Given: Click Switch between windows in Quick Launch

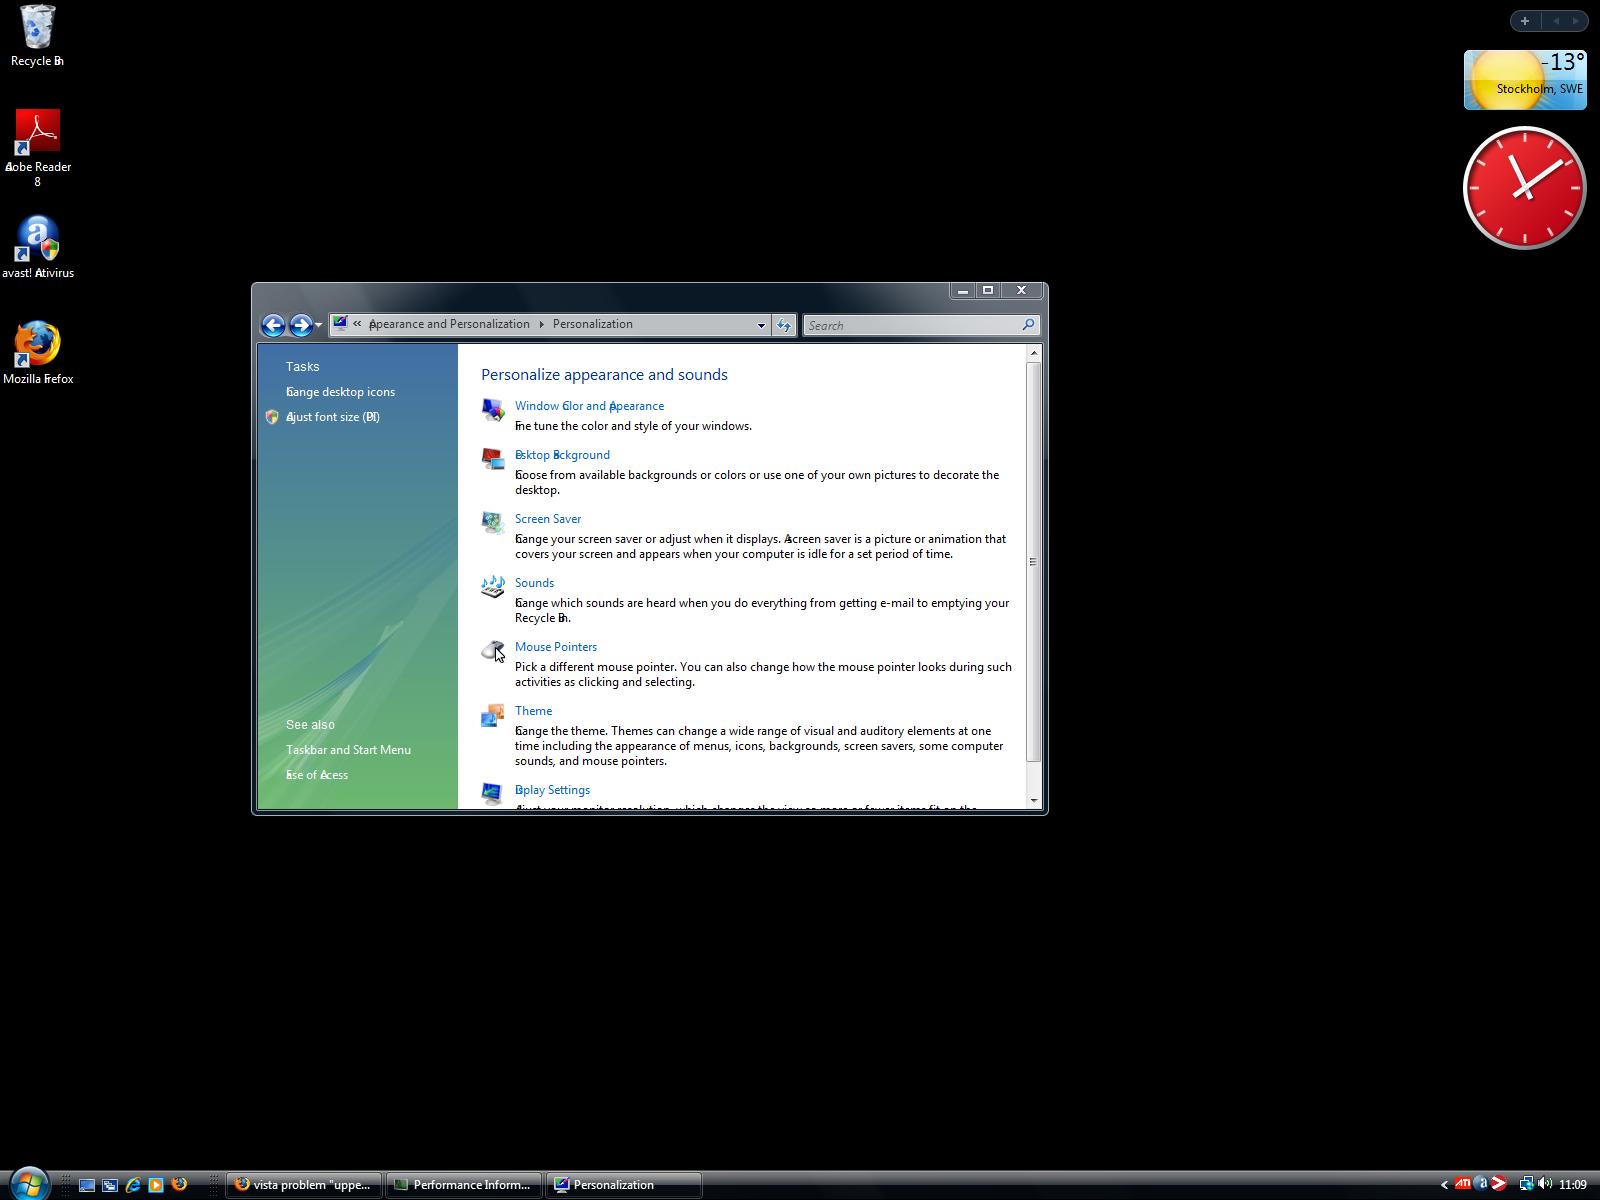Looking at the screenshot, I should point(110,1185).
